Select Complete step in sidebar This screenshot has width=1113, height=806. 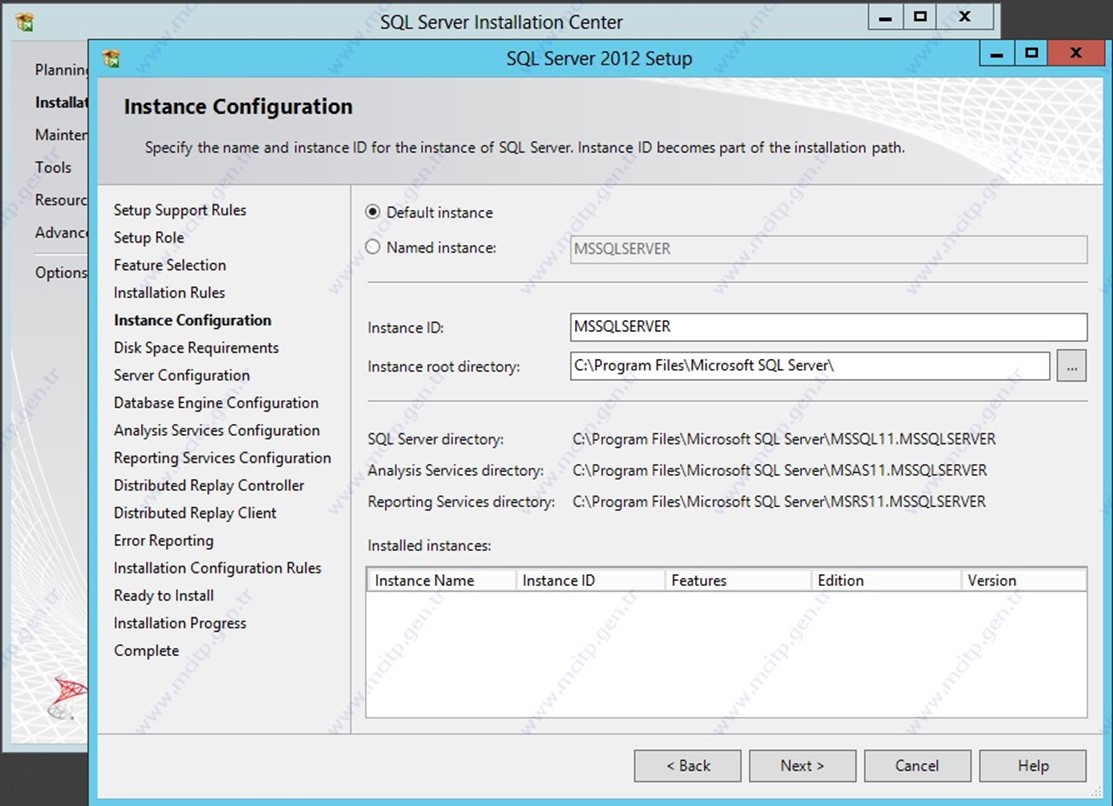[x=146, y=650]
